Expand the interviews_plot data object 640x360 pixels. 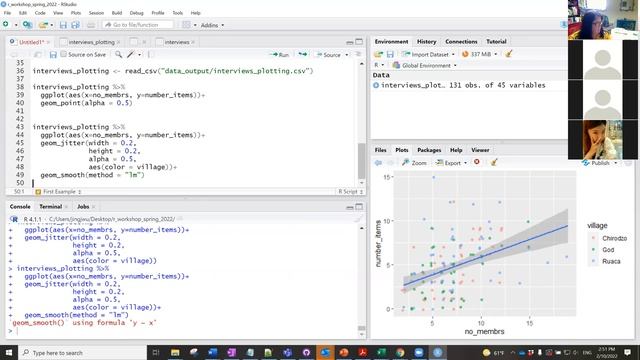376,85
